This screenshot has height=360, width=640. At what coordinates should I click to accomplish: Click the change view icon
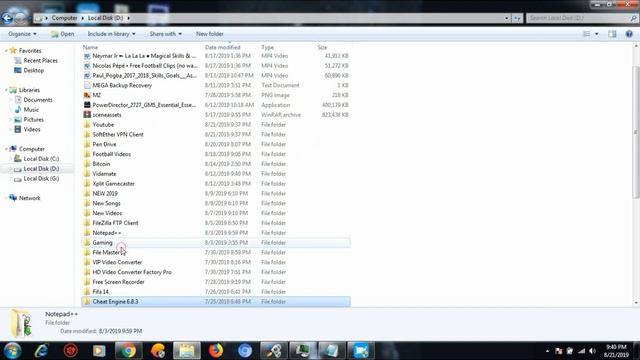coord(586,34)
